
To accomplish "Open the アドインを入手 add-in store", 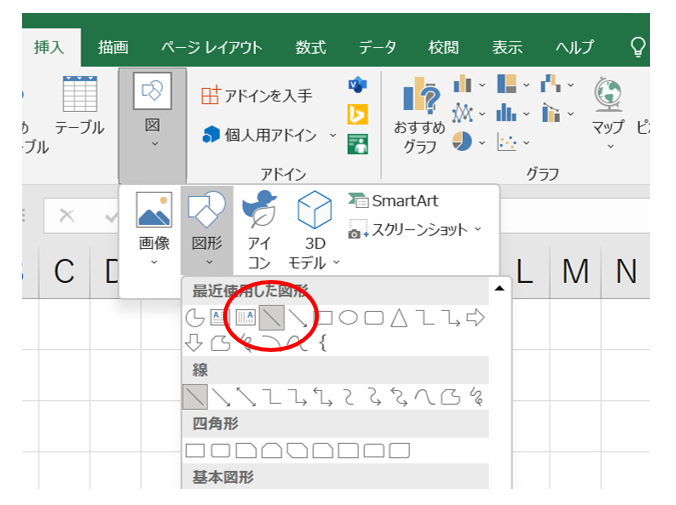I will (x=257, y=95).
